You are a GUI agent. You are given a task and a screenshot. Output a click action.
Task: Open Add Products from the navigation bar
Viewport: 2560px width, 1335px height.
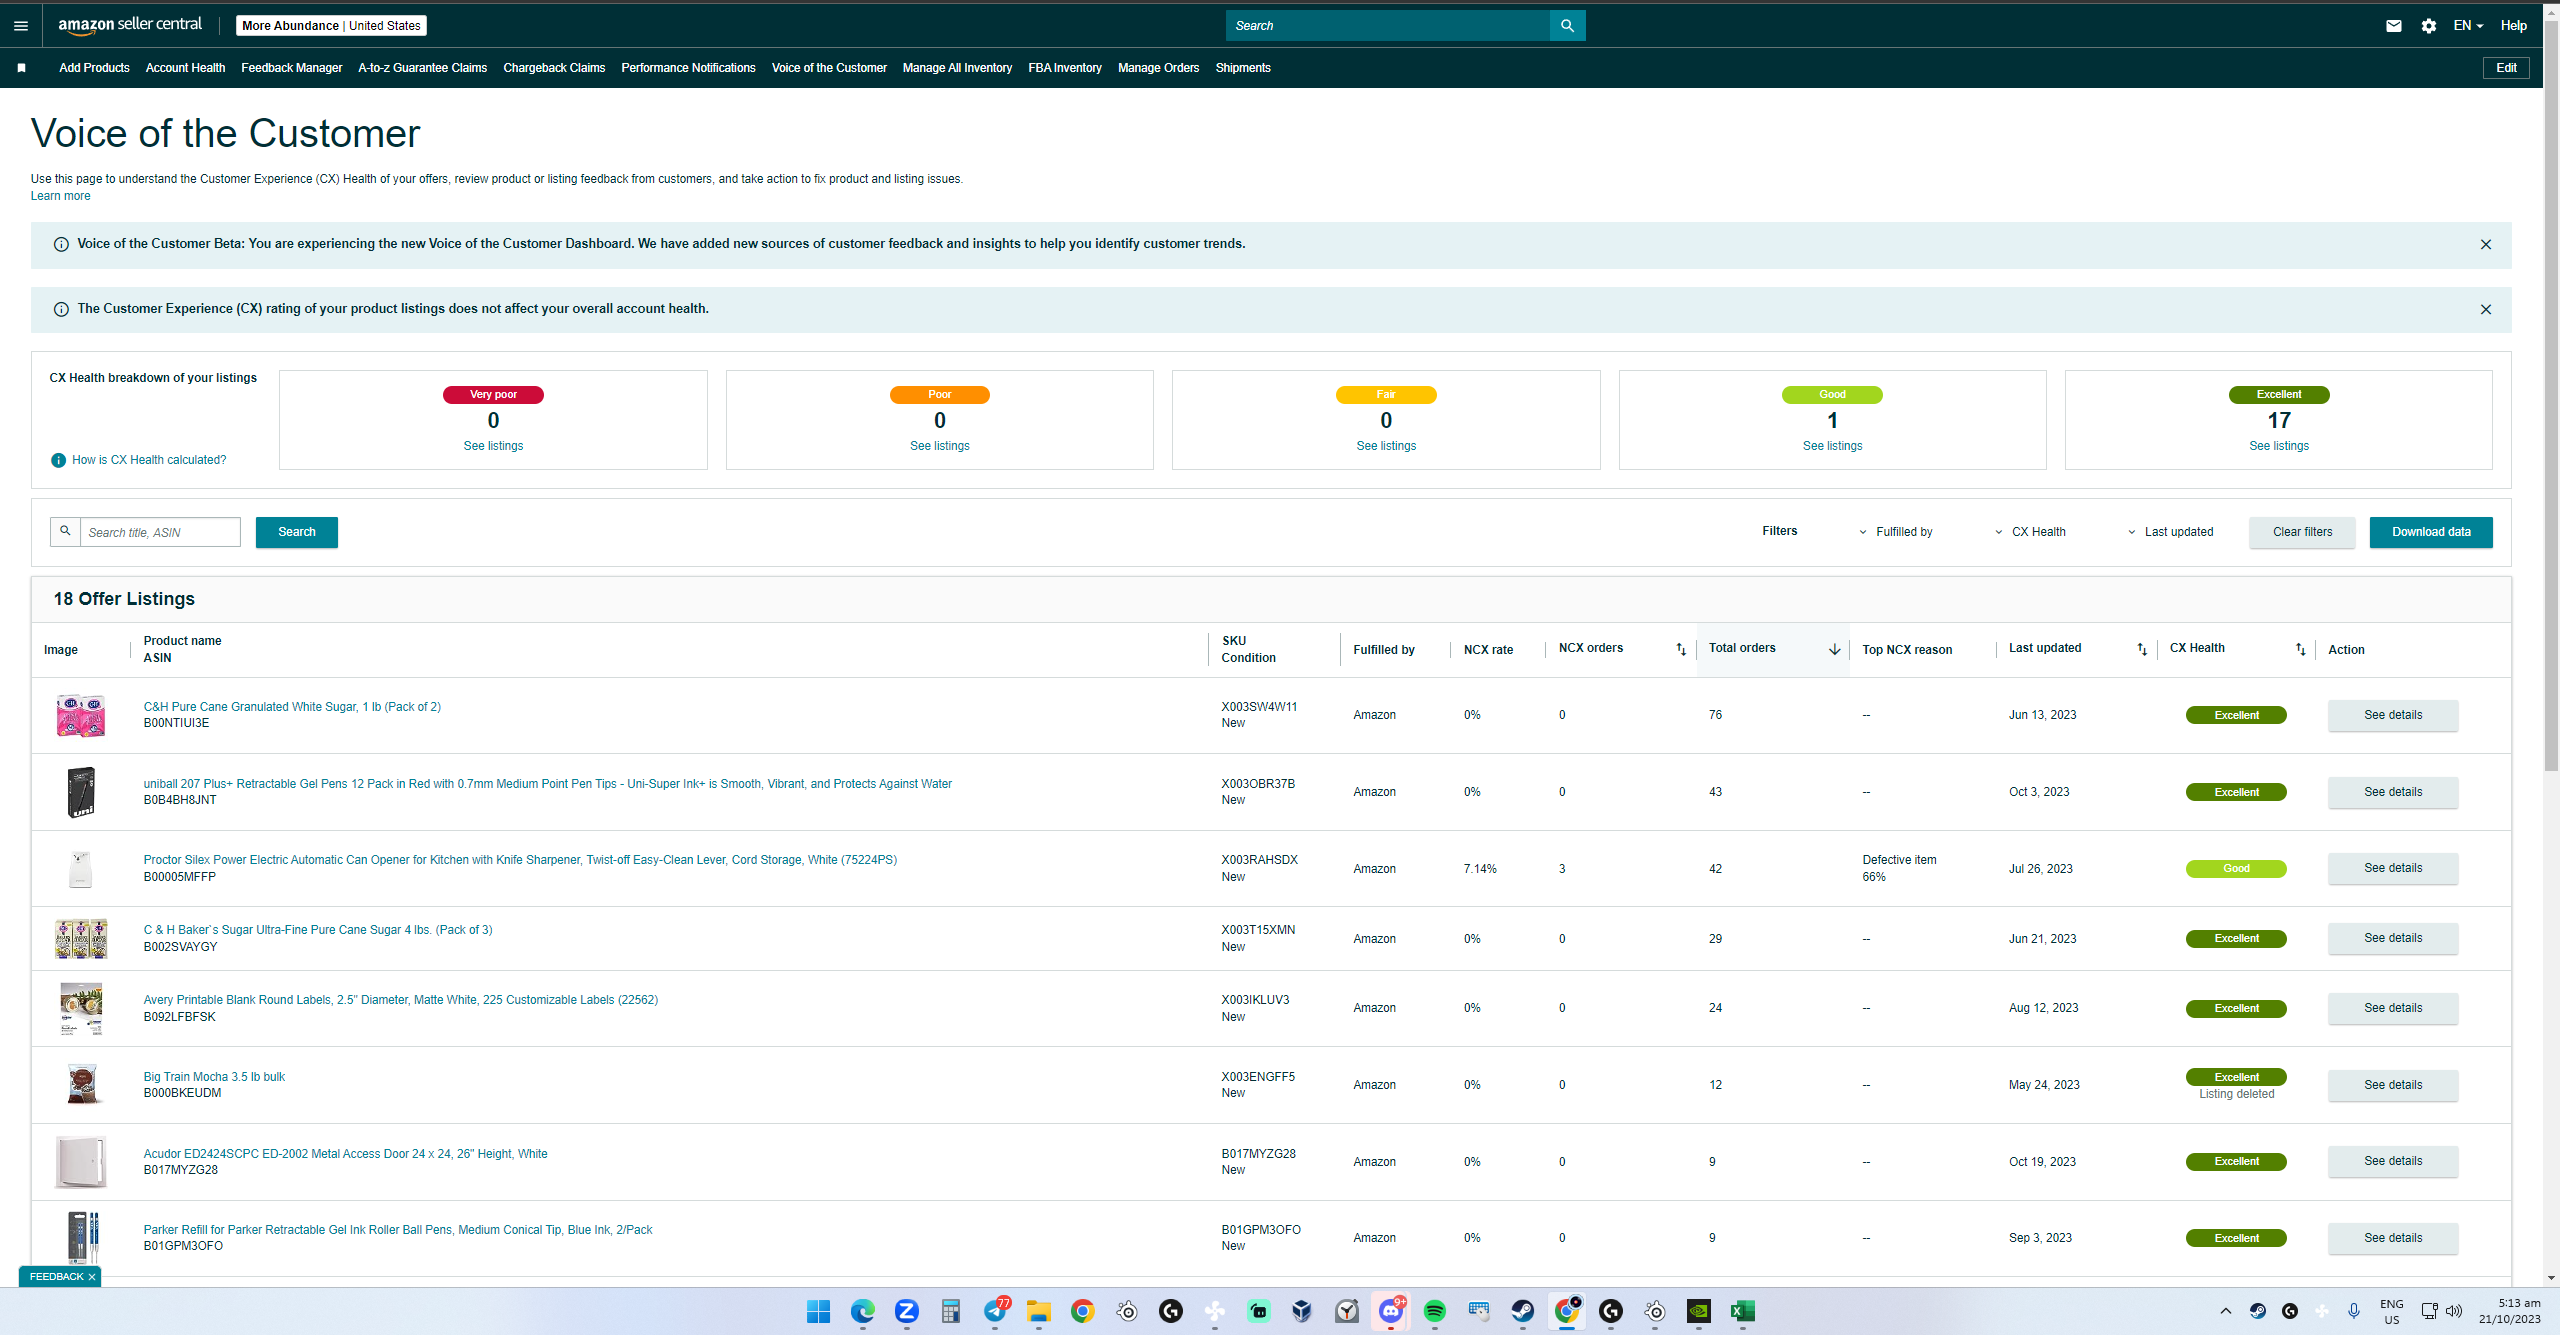[x=94, y=68]
